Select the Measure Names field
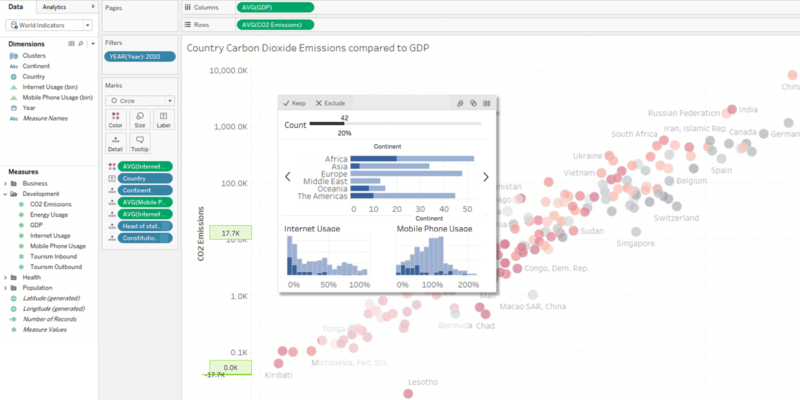Viewport: 800px width, 400px height. (x=45, y=118)
